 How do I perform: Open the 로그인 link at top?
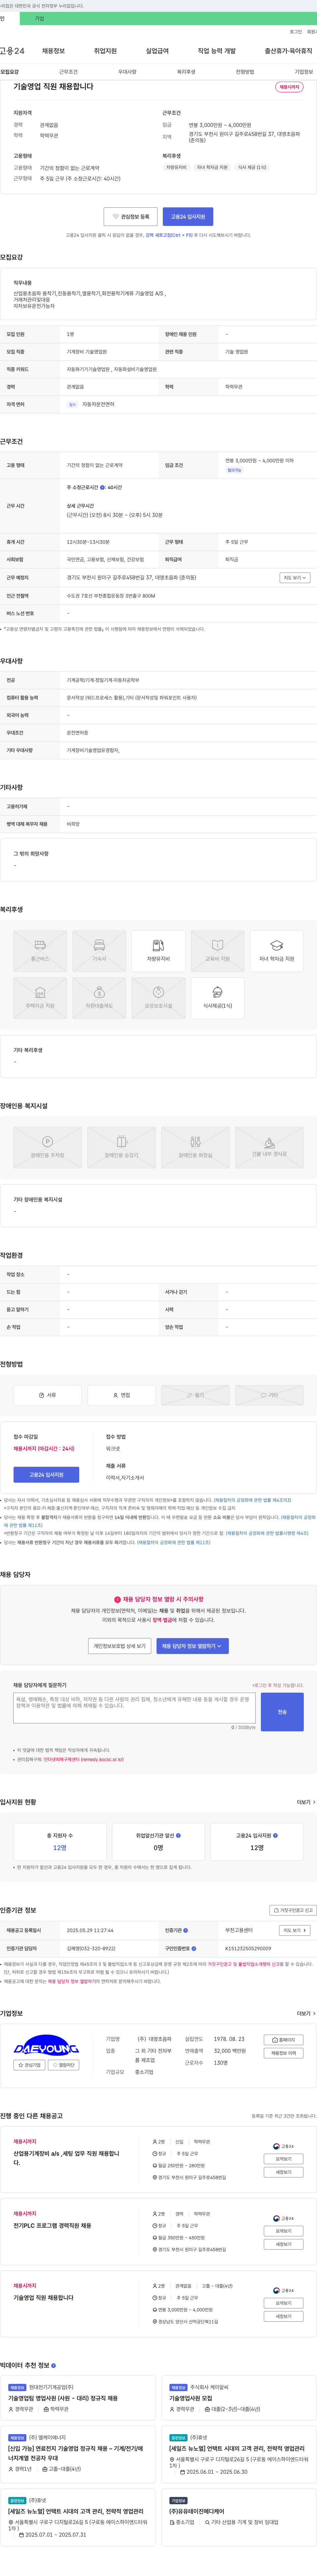click(x=296, y=32)
